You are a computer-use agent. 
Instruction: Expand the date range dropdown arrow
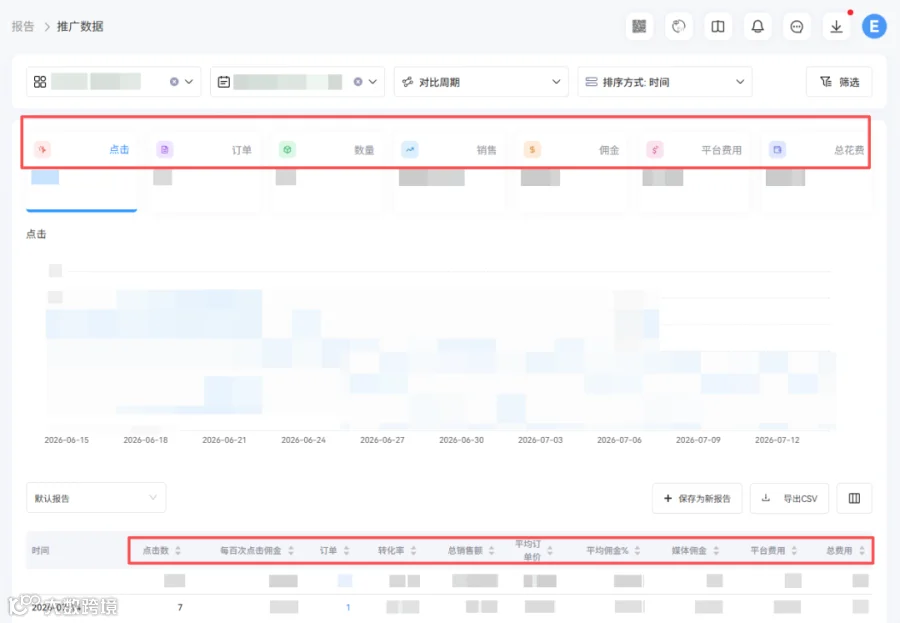click(x=373, y=82)
